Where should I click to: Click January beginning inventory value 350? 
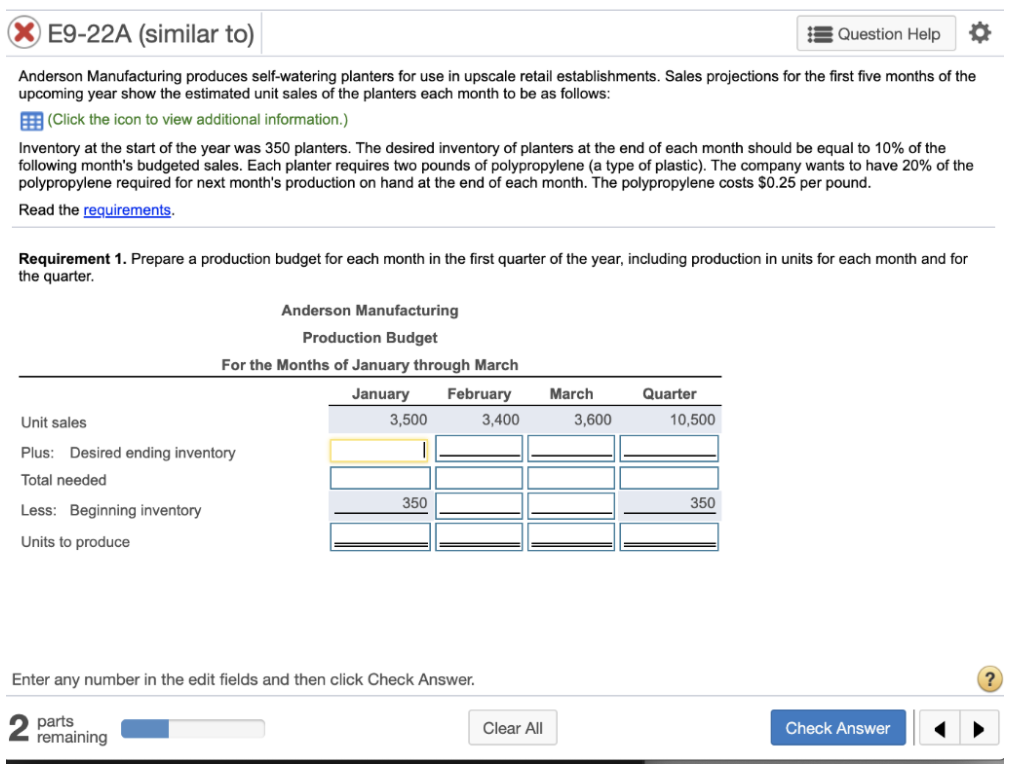(x=415, y=503)
